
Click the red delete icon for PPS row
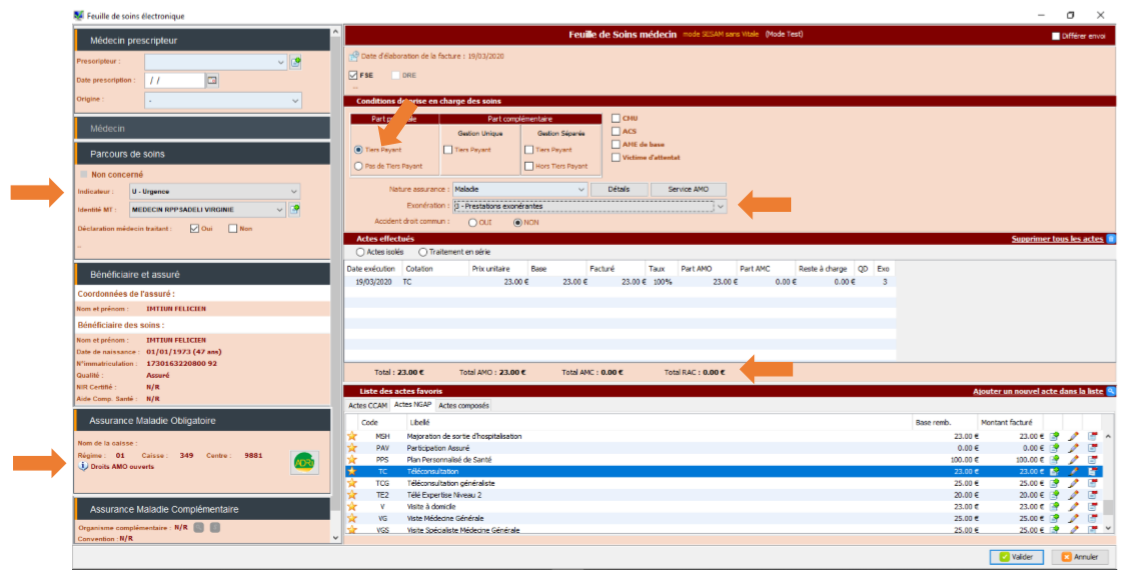[x=1092, y=460]
